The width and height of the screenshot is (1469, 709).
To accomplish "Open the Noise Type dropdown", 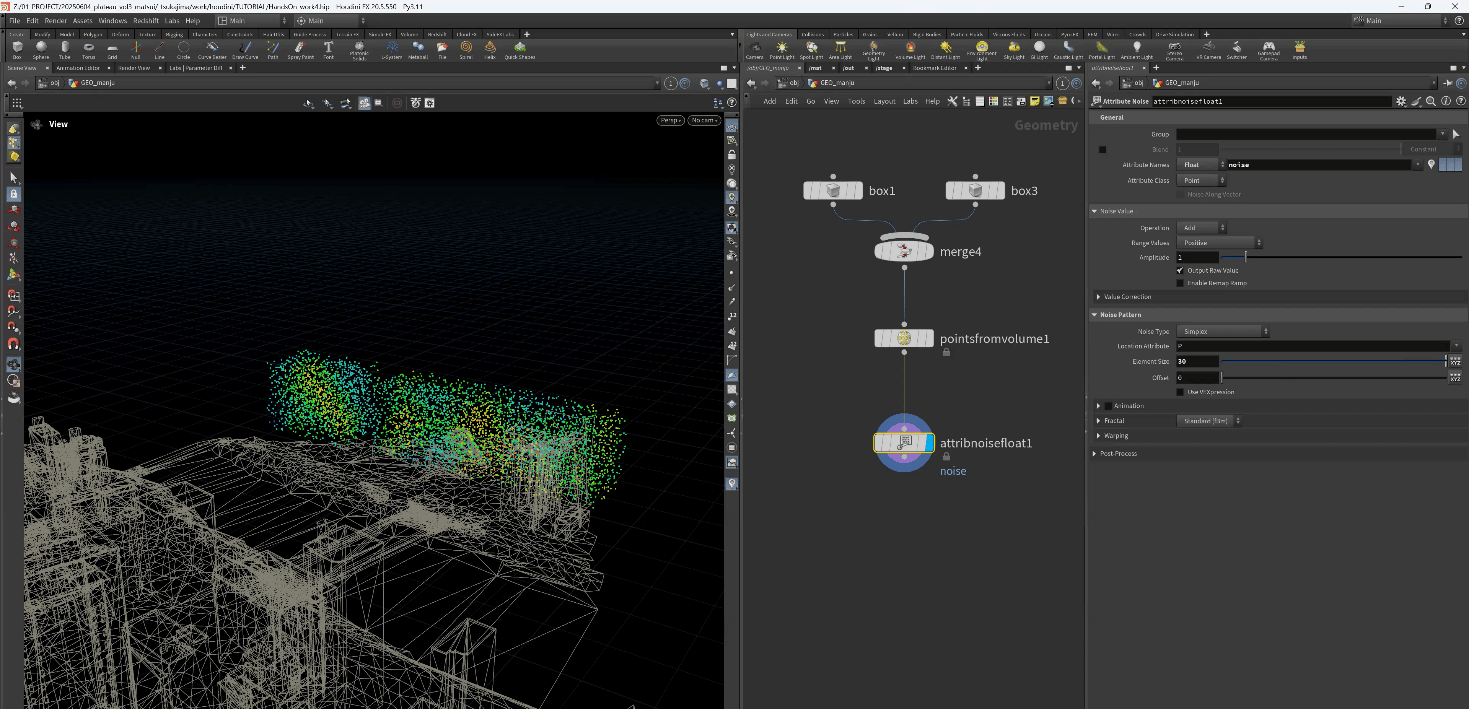I will point(1223,331).
